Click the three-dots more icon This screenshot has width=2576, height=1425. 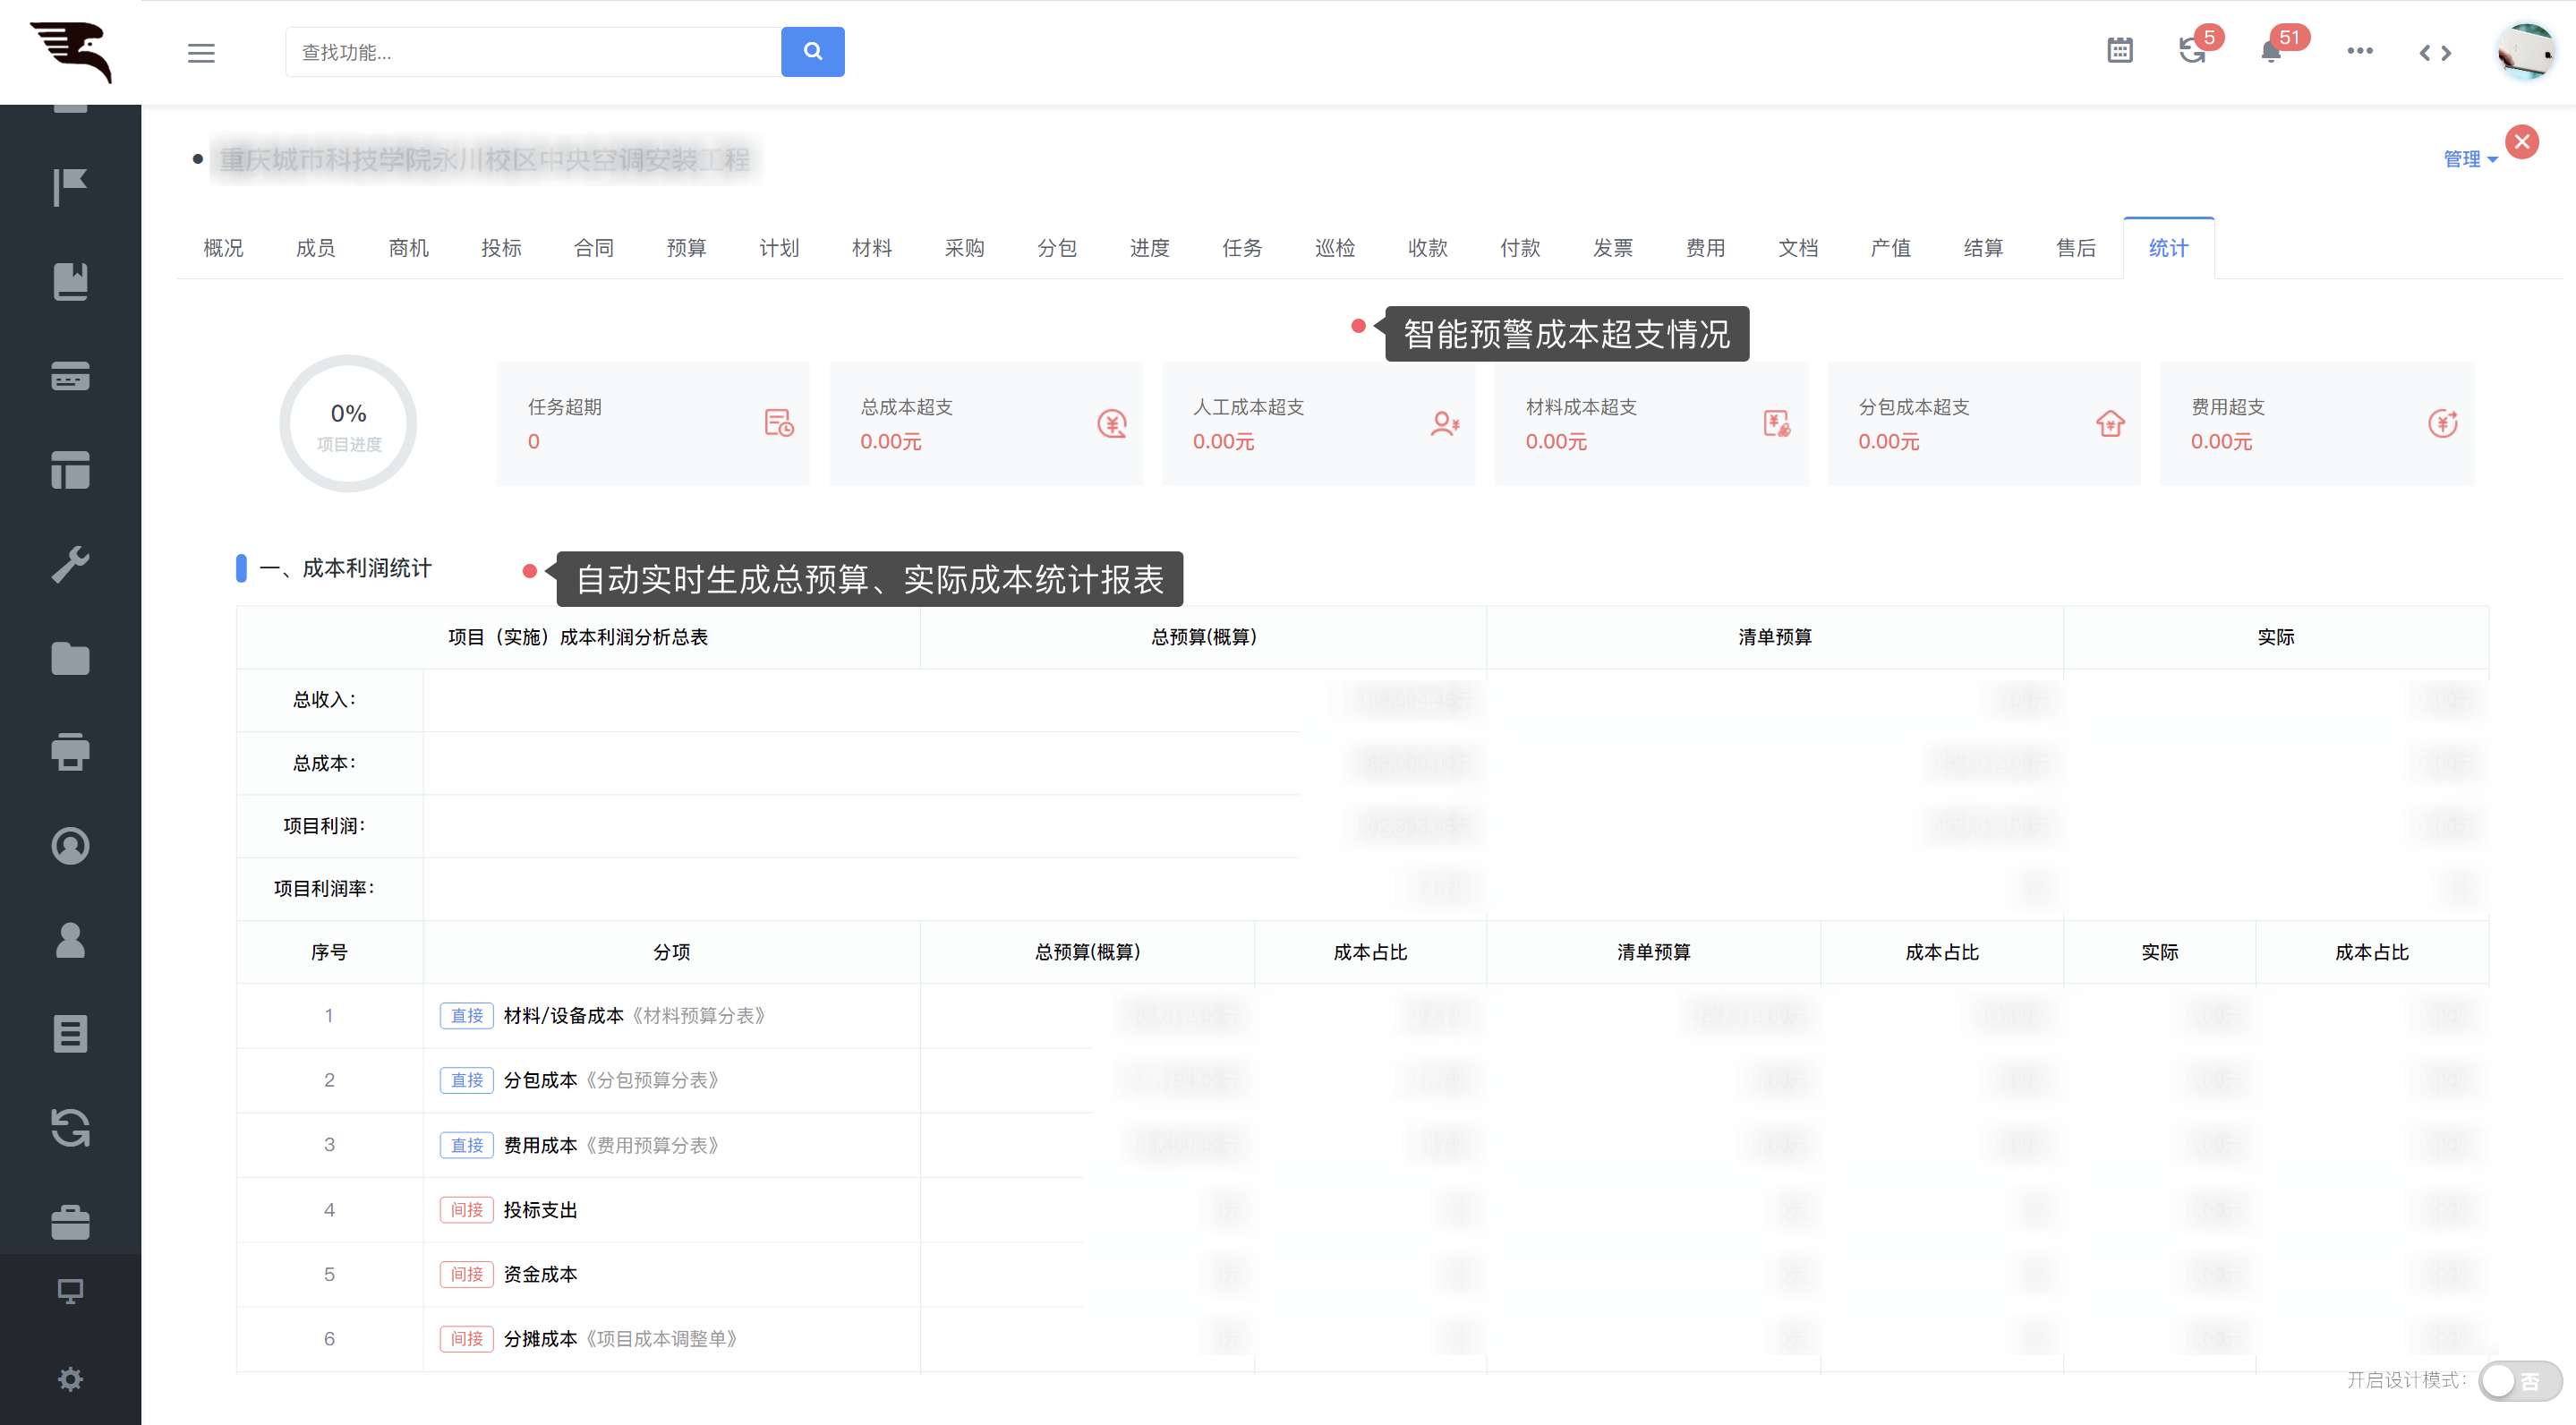2359,51
